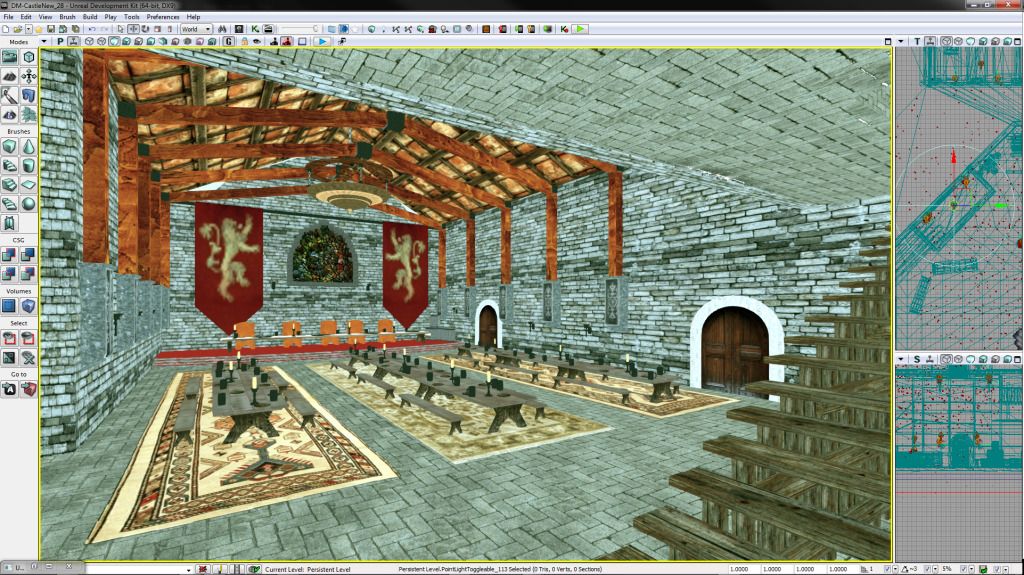Click the binoculars search actors icon
Screen dimensions: 1024x575
(222, 29)
